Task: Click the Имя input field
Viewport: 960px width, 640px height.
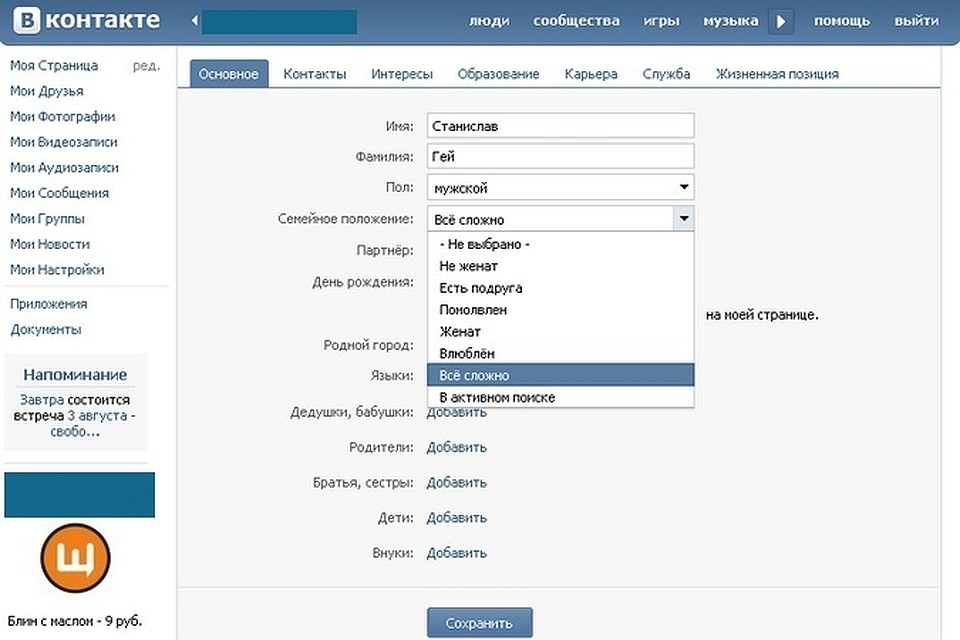Action: 561,126
